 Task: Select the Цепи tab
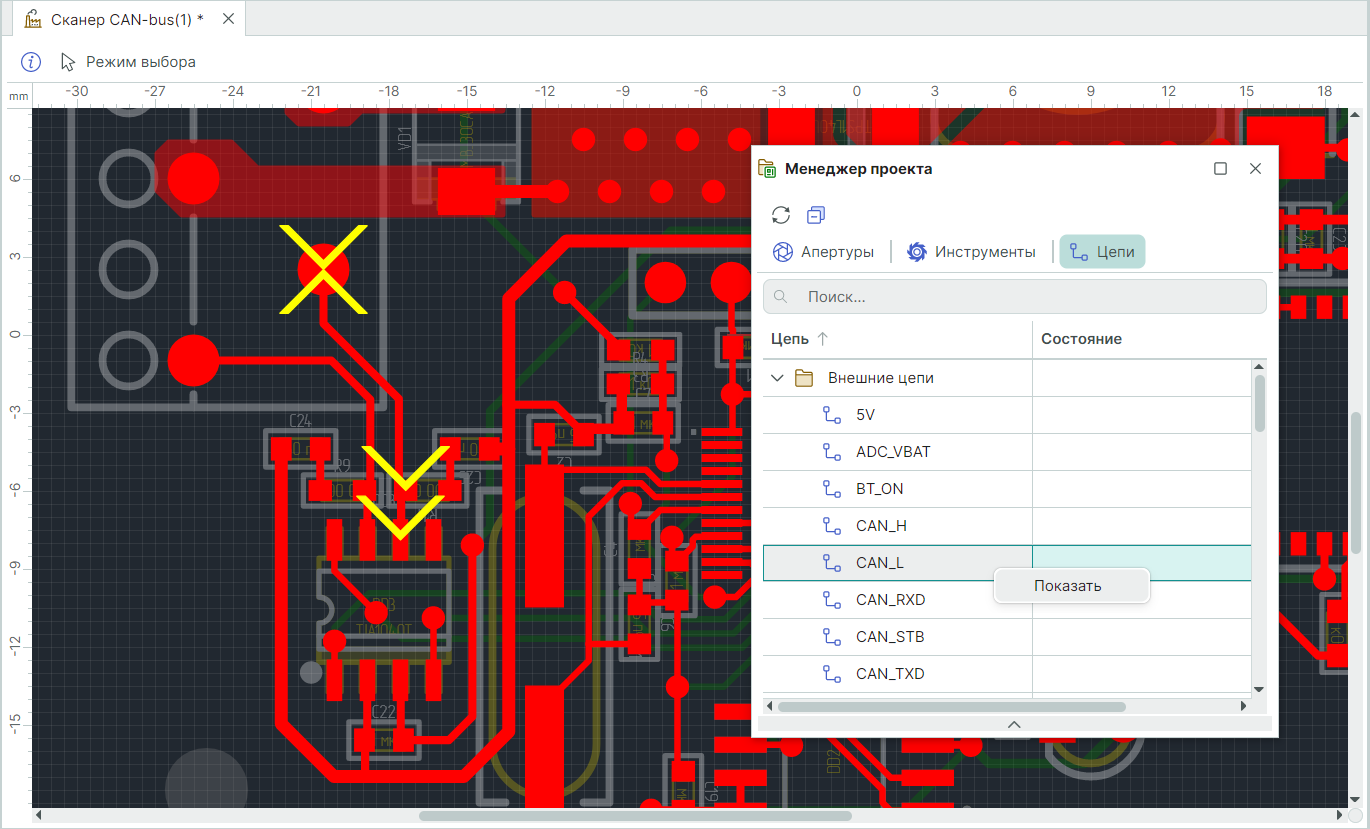(1102, 252)
